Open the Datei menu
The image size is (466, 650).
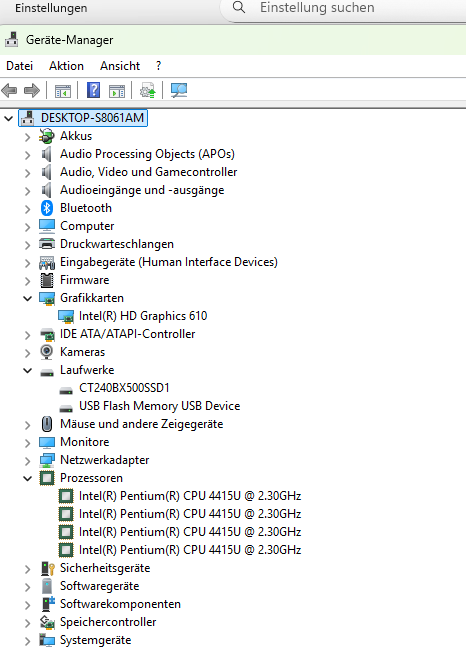coord(19,66)
